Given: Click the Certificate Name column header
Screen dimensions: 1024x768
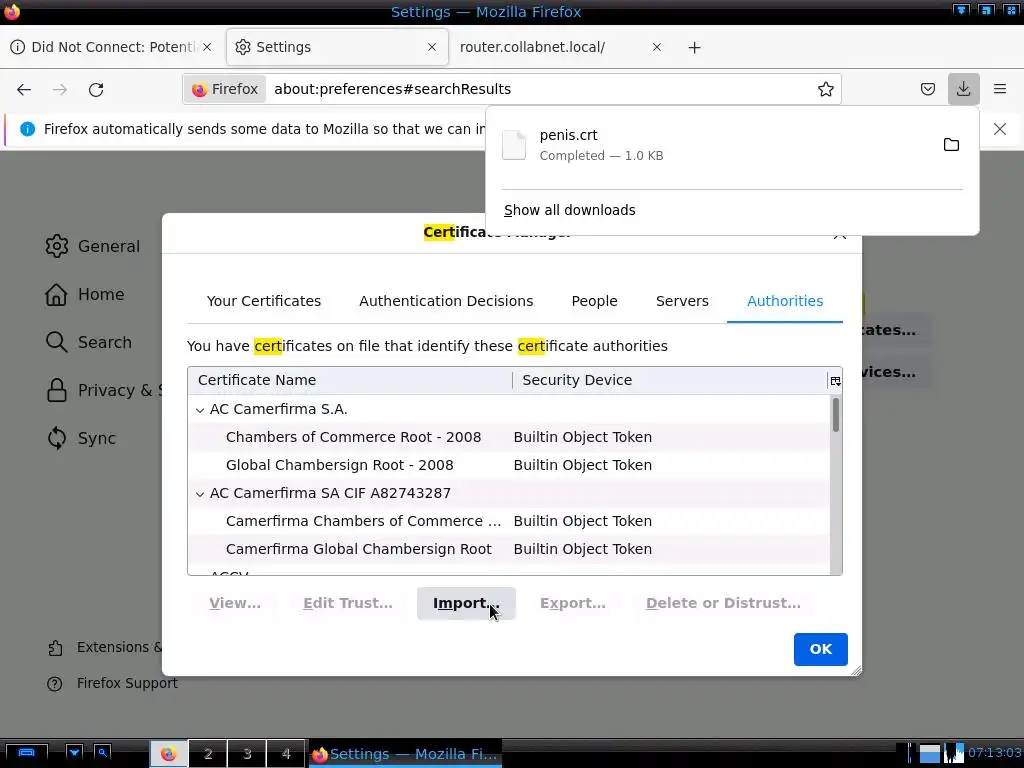Looking at the screenshot, I should click(350, 380).
